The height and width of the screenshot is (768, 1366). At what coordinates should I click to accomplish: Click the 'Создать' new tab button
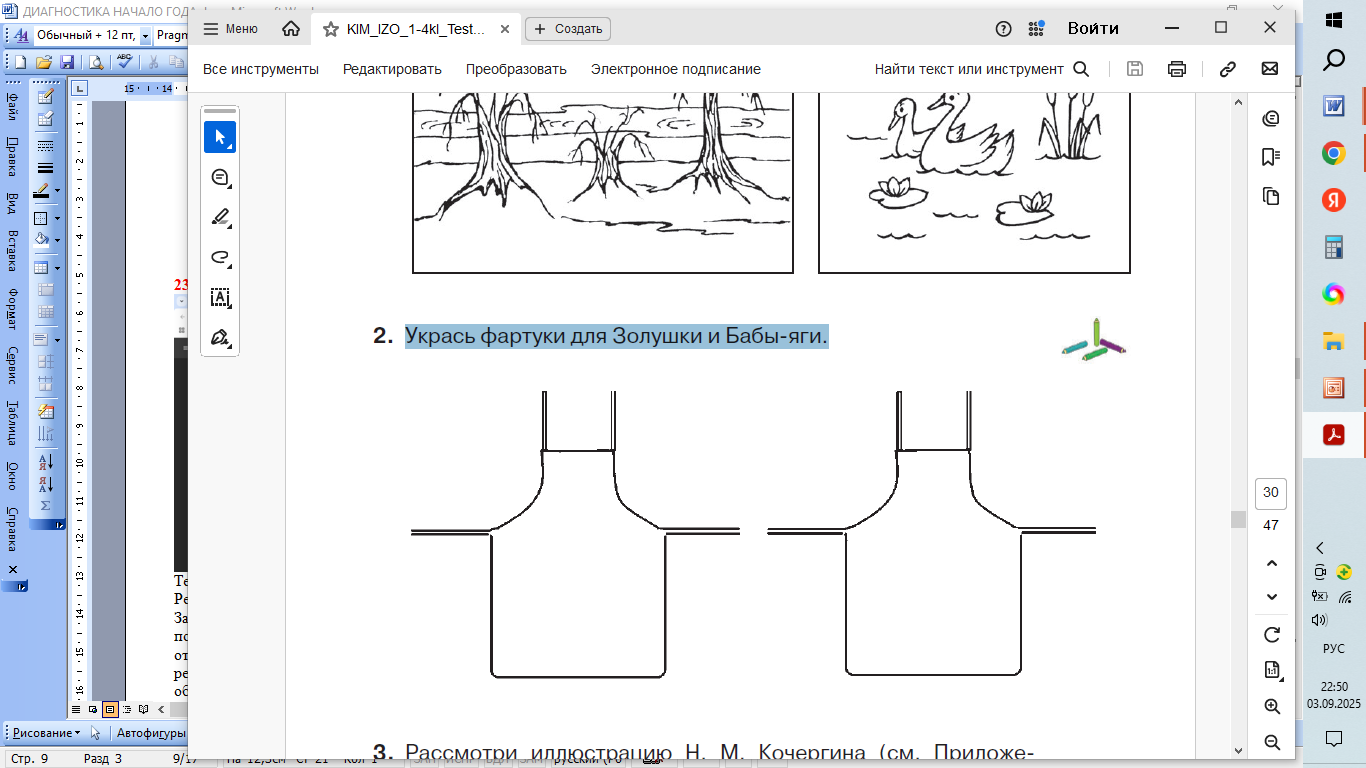[568, 29]
